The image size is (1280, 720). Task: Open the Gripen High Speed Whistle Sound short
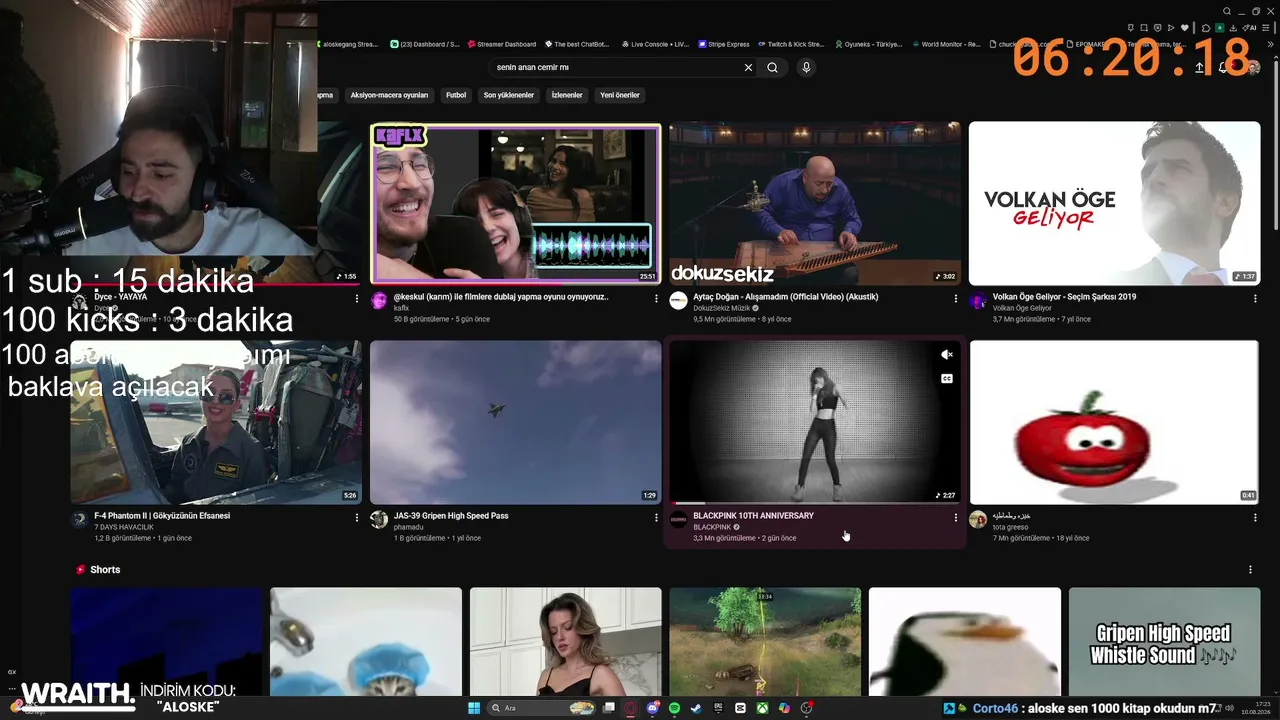(1164, 642)
